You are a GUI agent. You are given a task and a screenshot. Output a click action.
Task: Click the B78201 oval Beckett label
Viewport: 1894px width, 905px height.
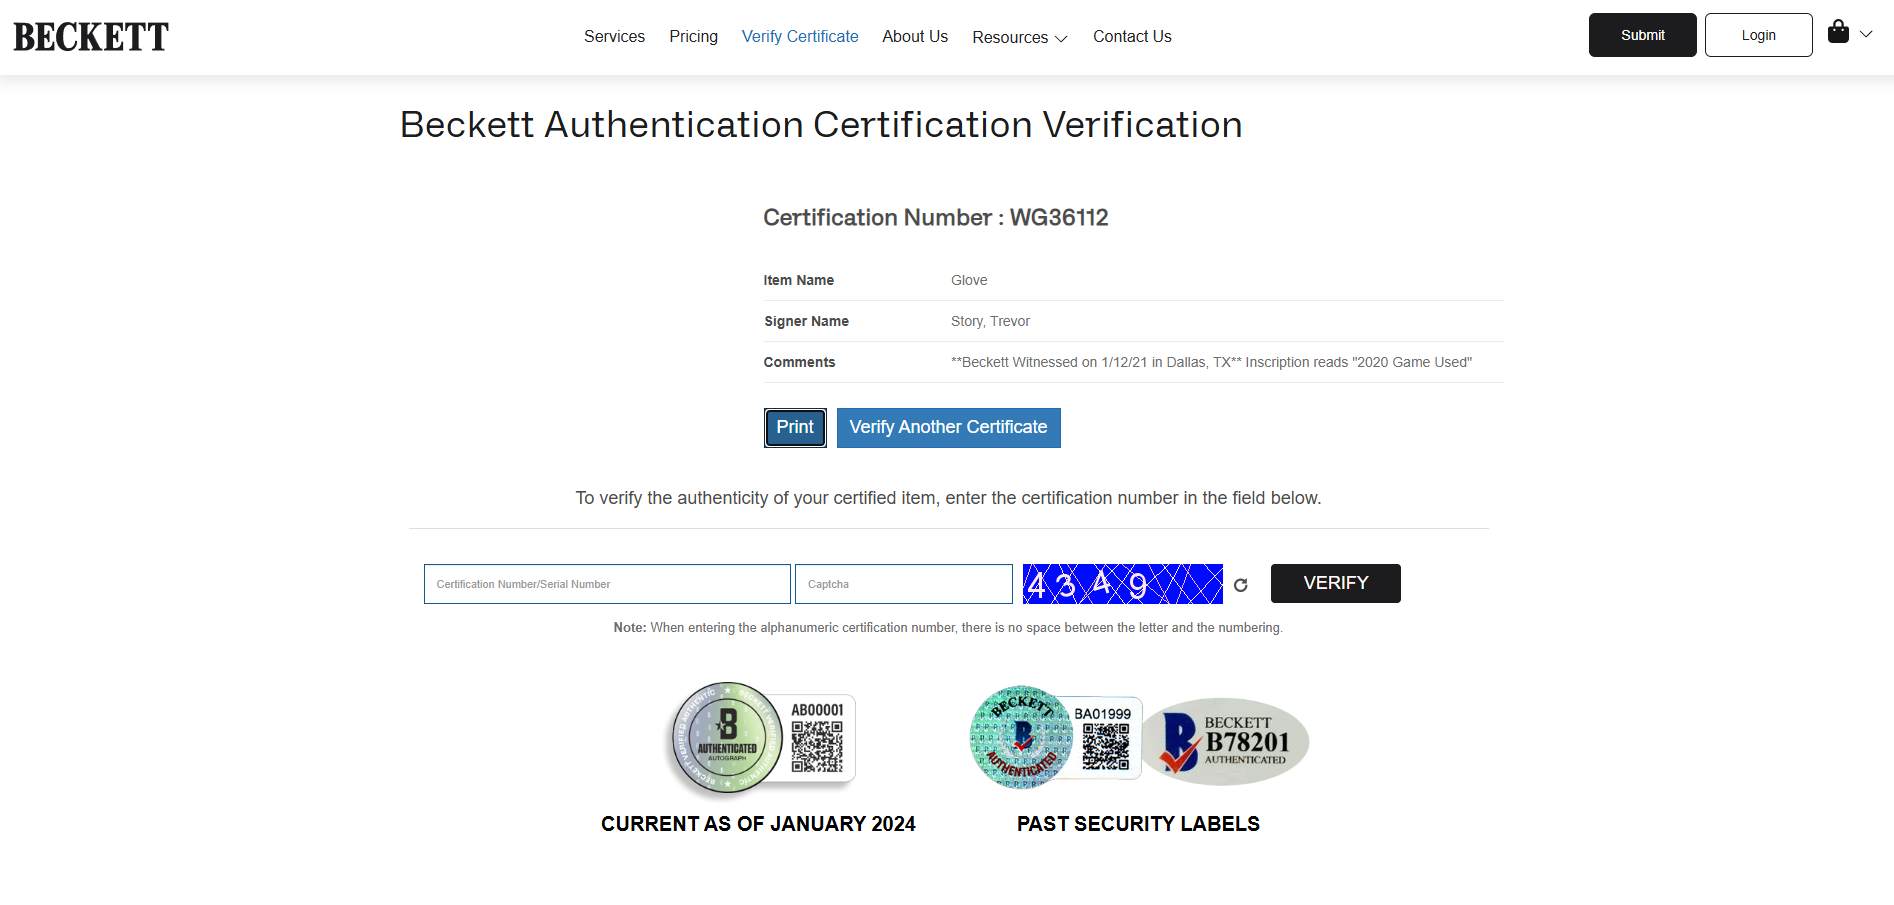point(1226,742)
